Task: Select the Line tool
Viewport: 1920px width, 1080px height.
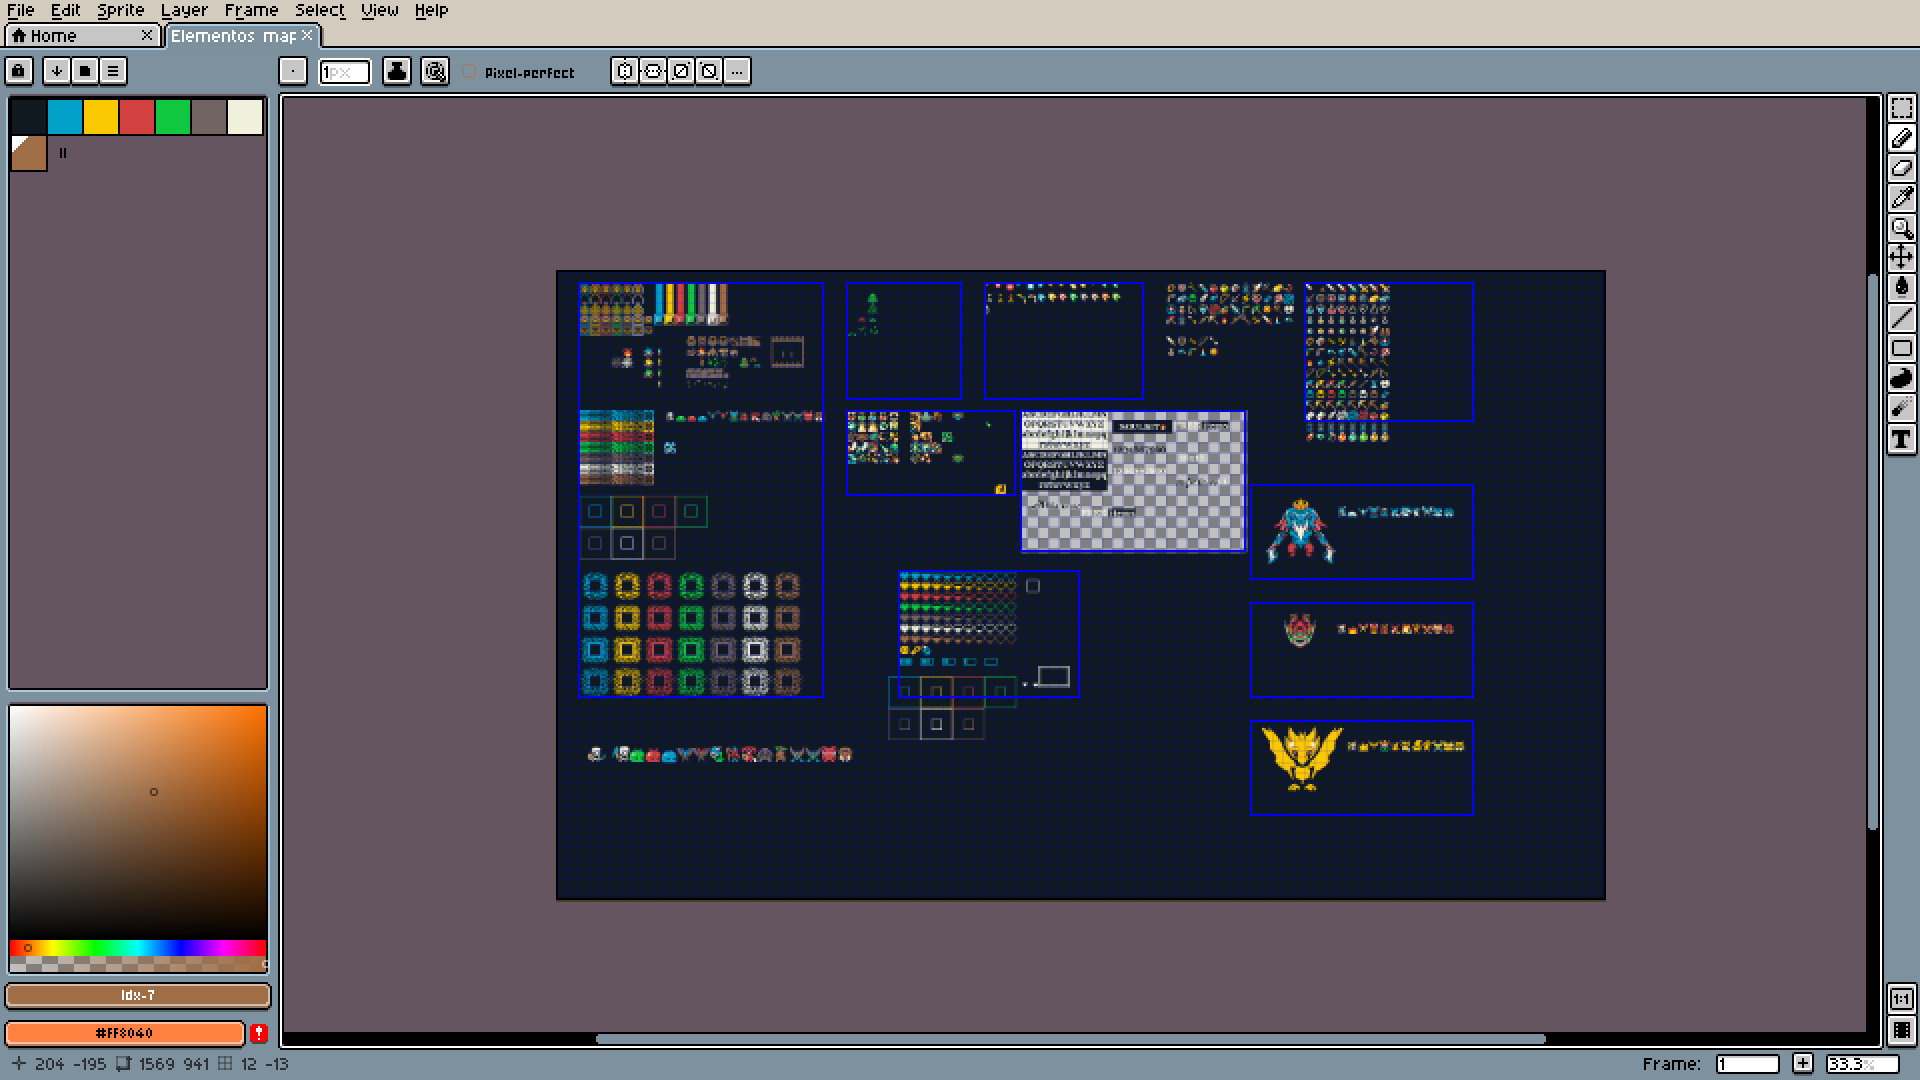Action: point(1901,318)
